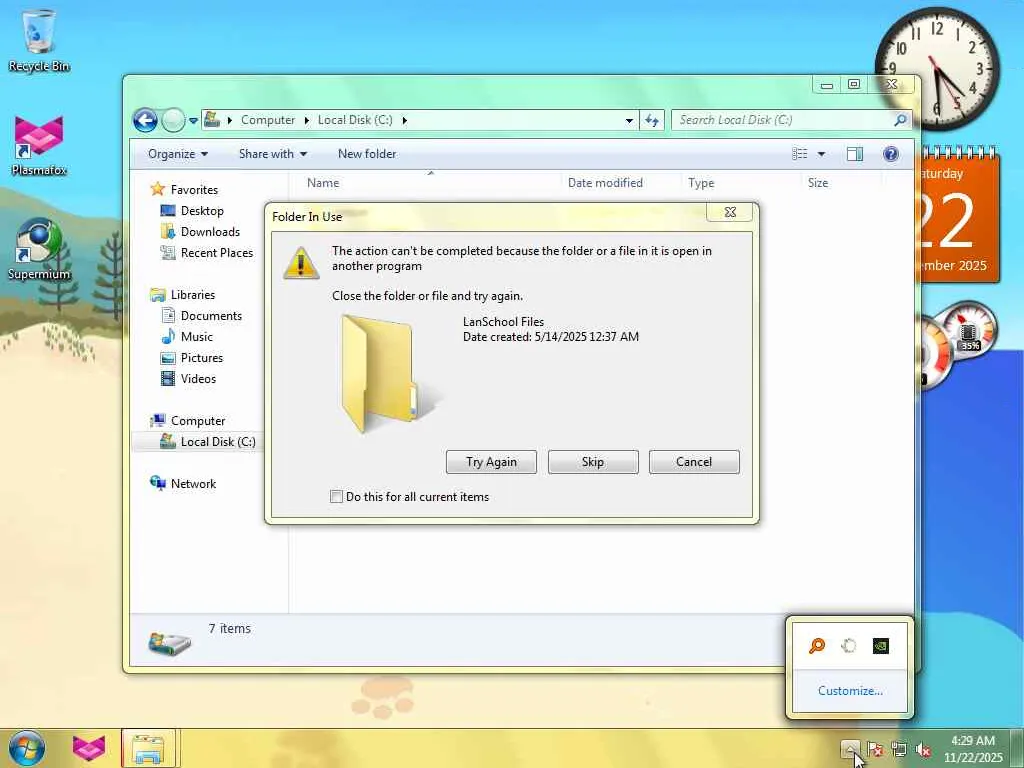This screenshot has width=1024, height=768.
Task: Select Local Disk (C:) in navigation pane
Action: pos(217,442)
